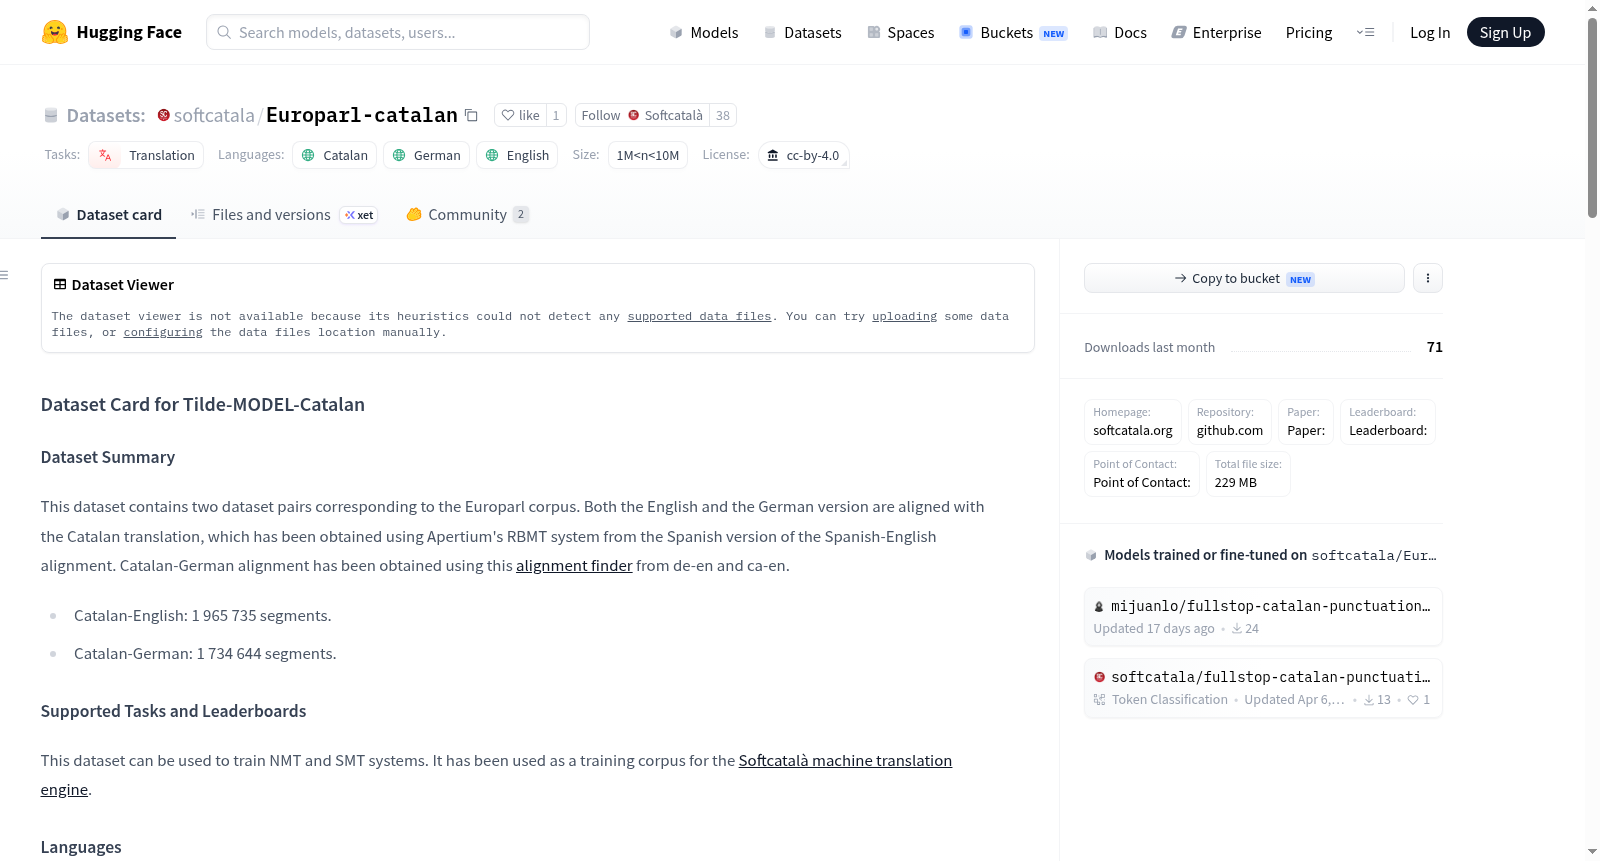Open the configuring link
Viewport: 1600px width, 861px height.
tap(163, 332)
